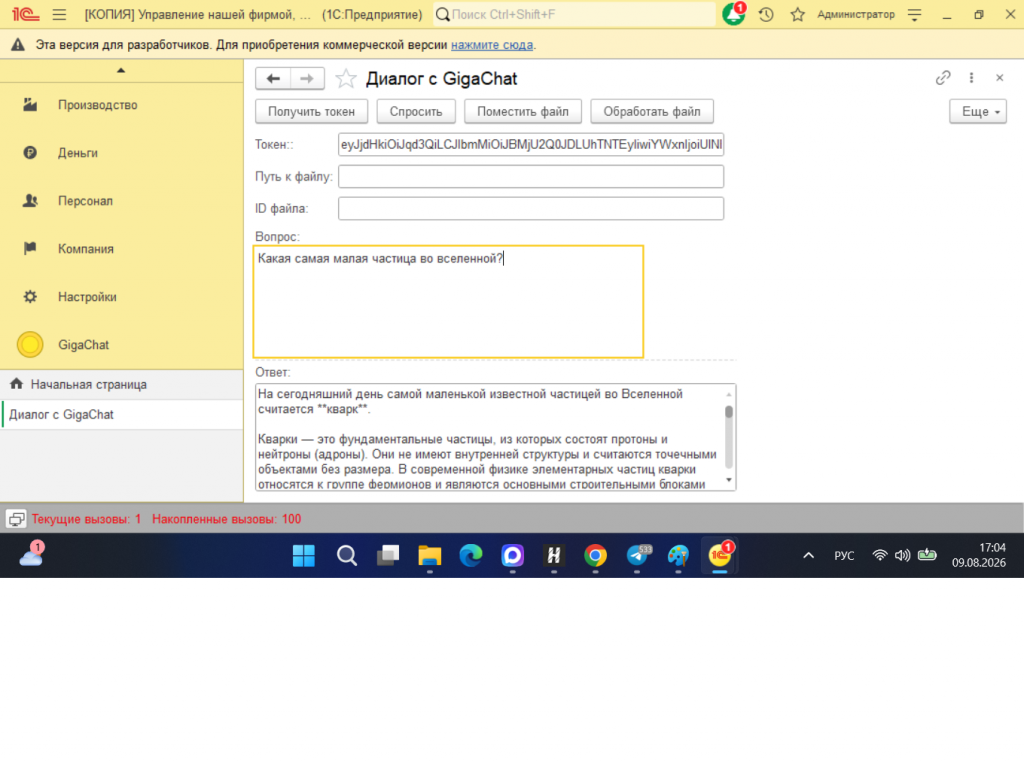
Task: Open Telegram from taskbar
Action: tap(637, 556)
